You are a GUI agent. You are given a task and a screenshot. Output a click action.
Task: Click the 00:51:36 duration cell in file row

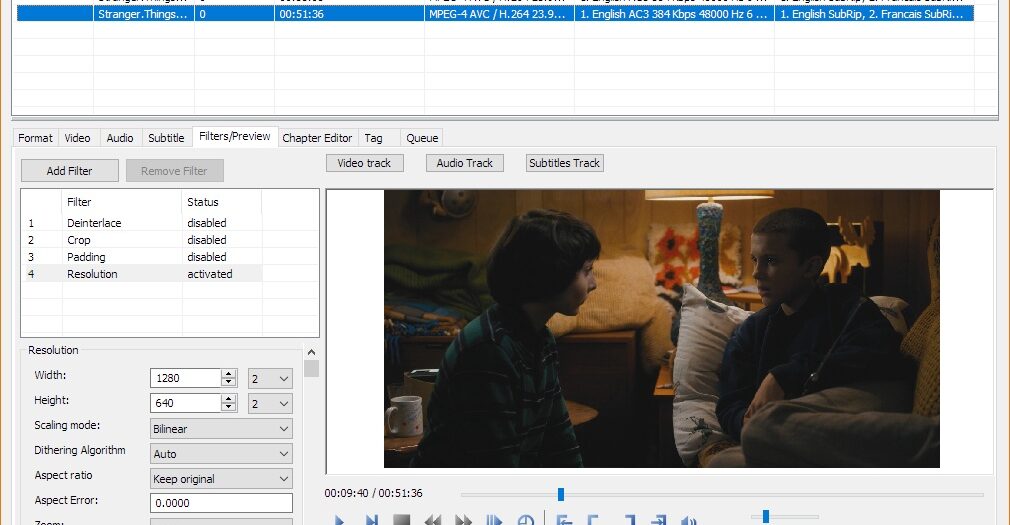pos(348,14)
